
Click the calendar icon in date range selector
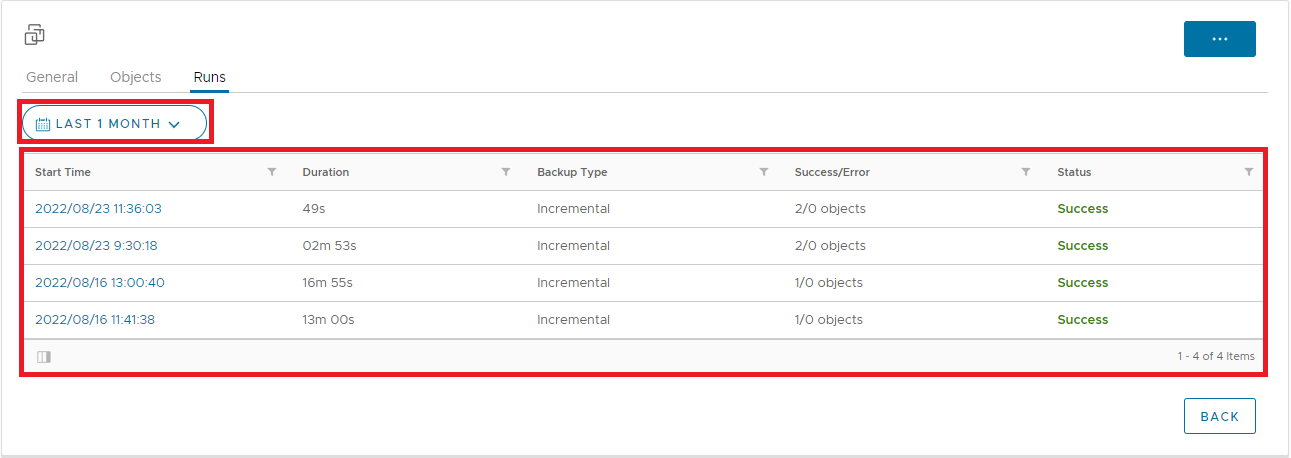coord(43,124)
